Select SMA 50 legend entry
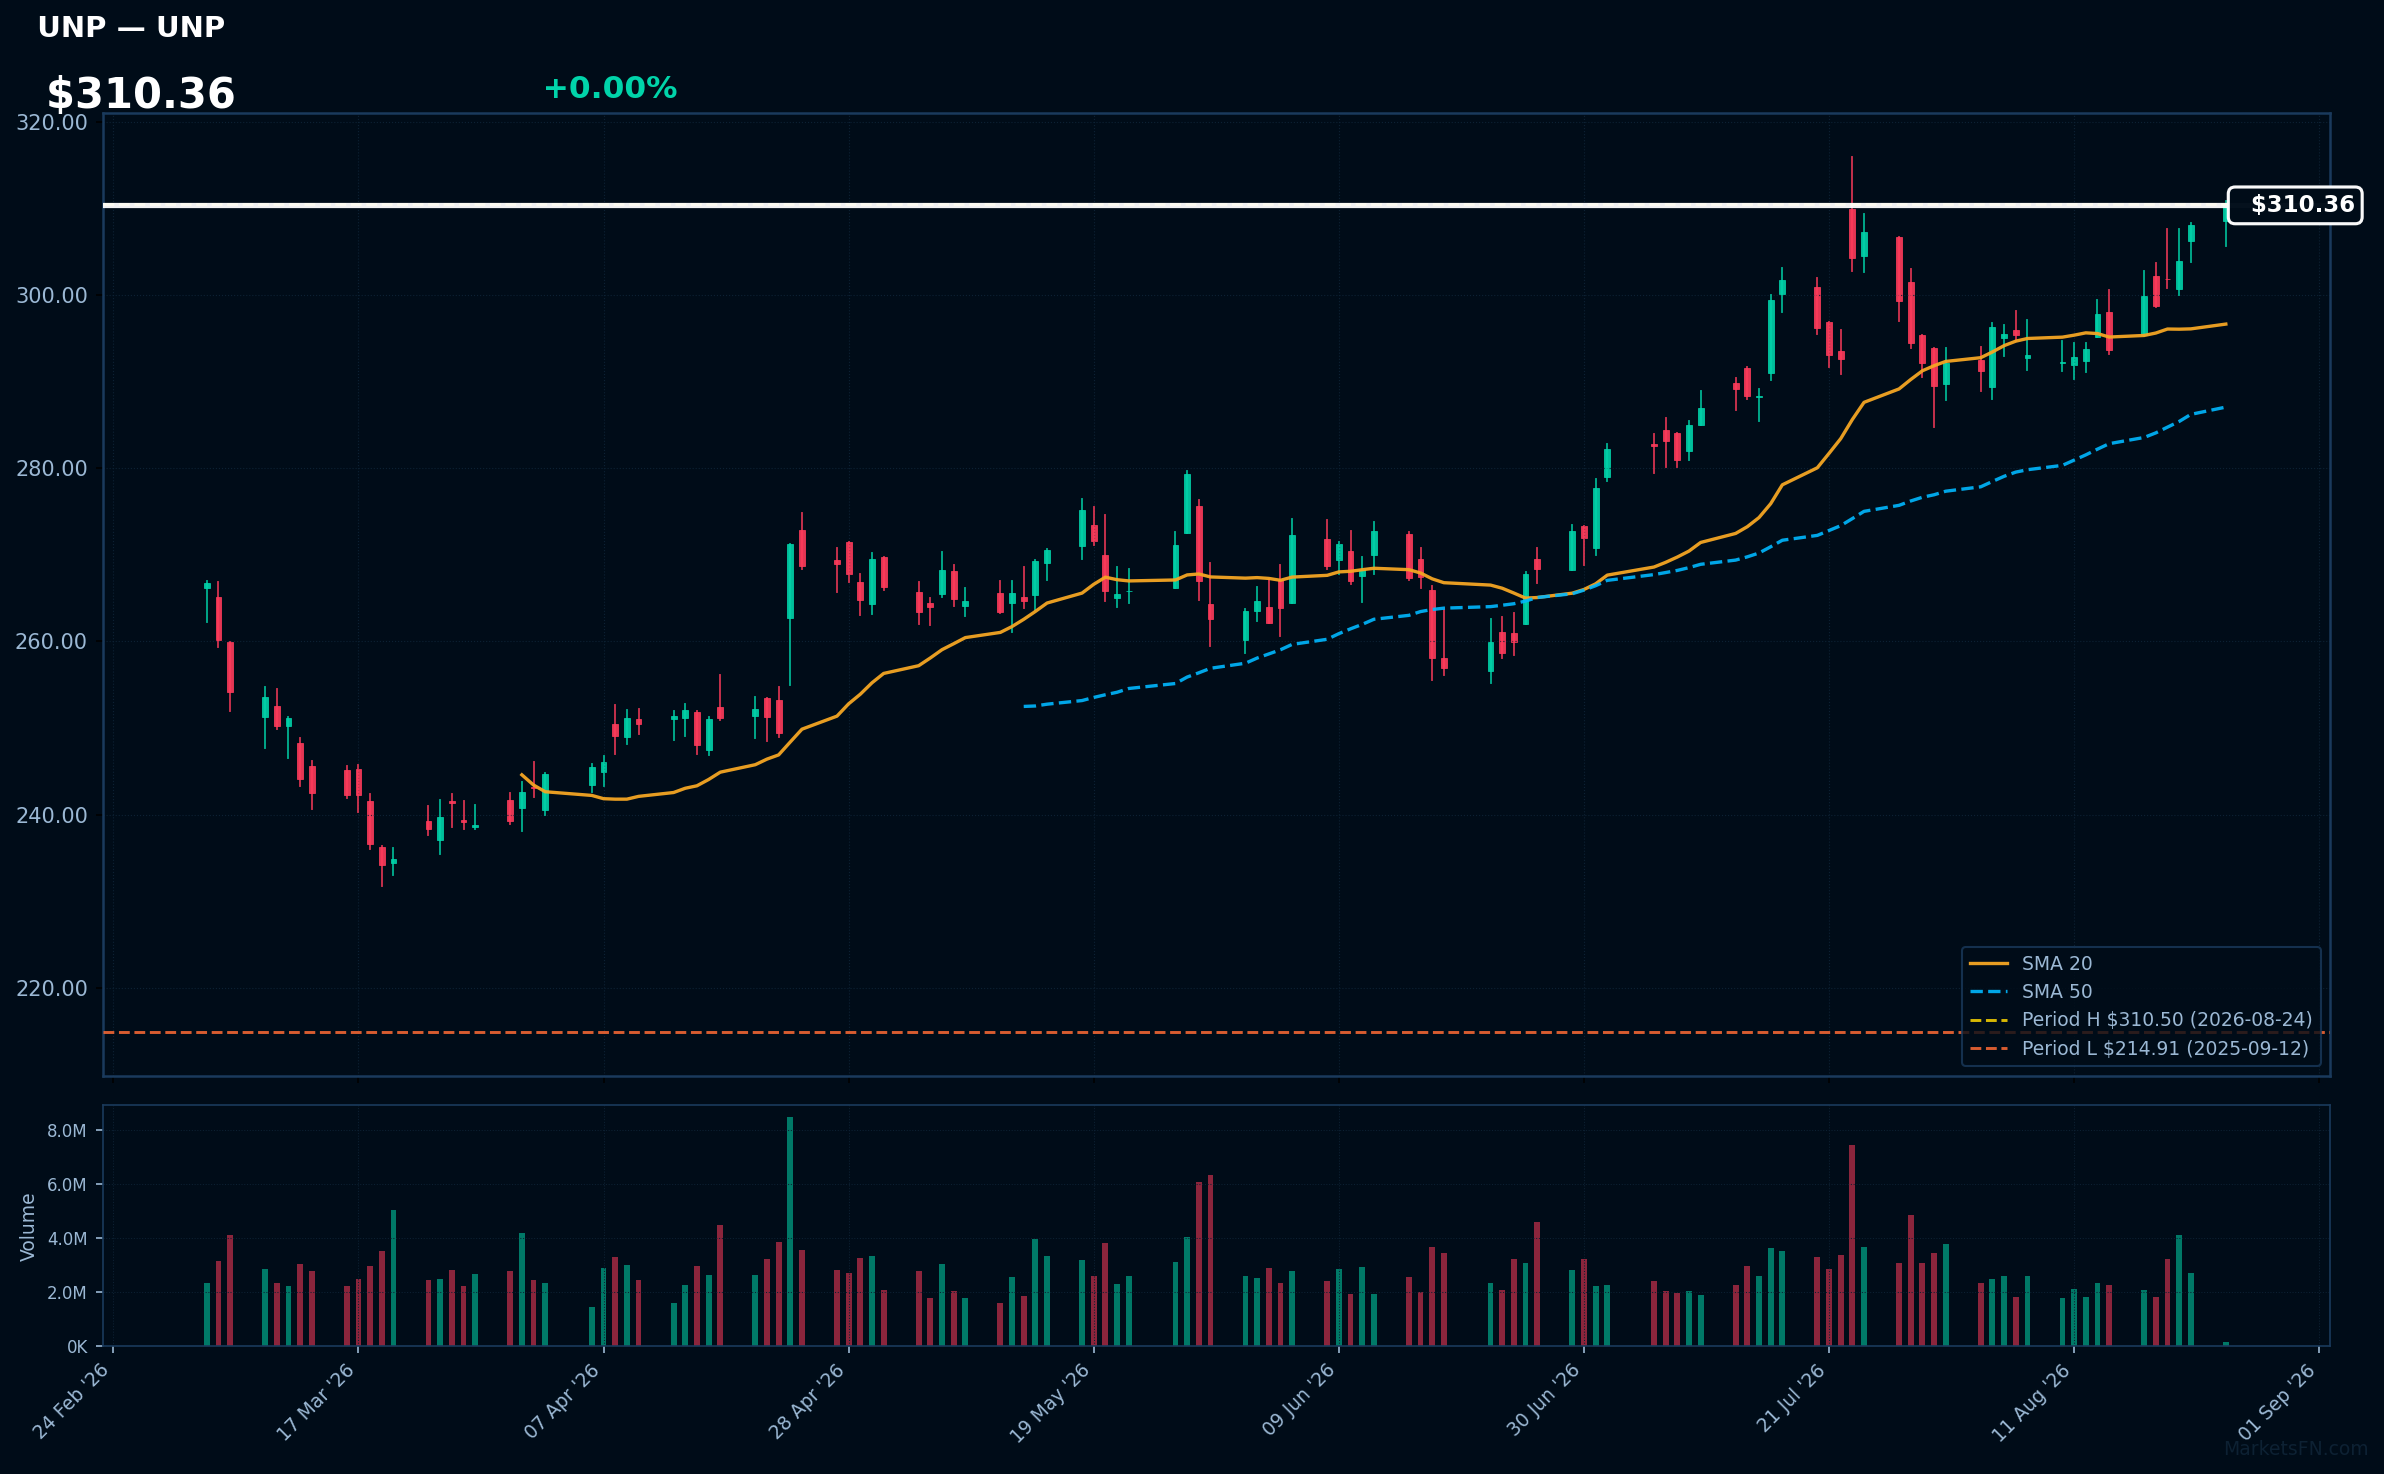Screen dimensions: 2384x1474 click(2030, 991)
